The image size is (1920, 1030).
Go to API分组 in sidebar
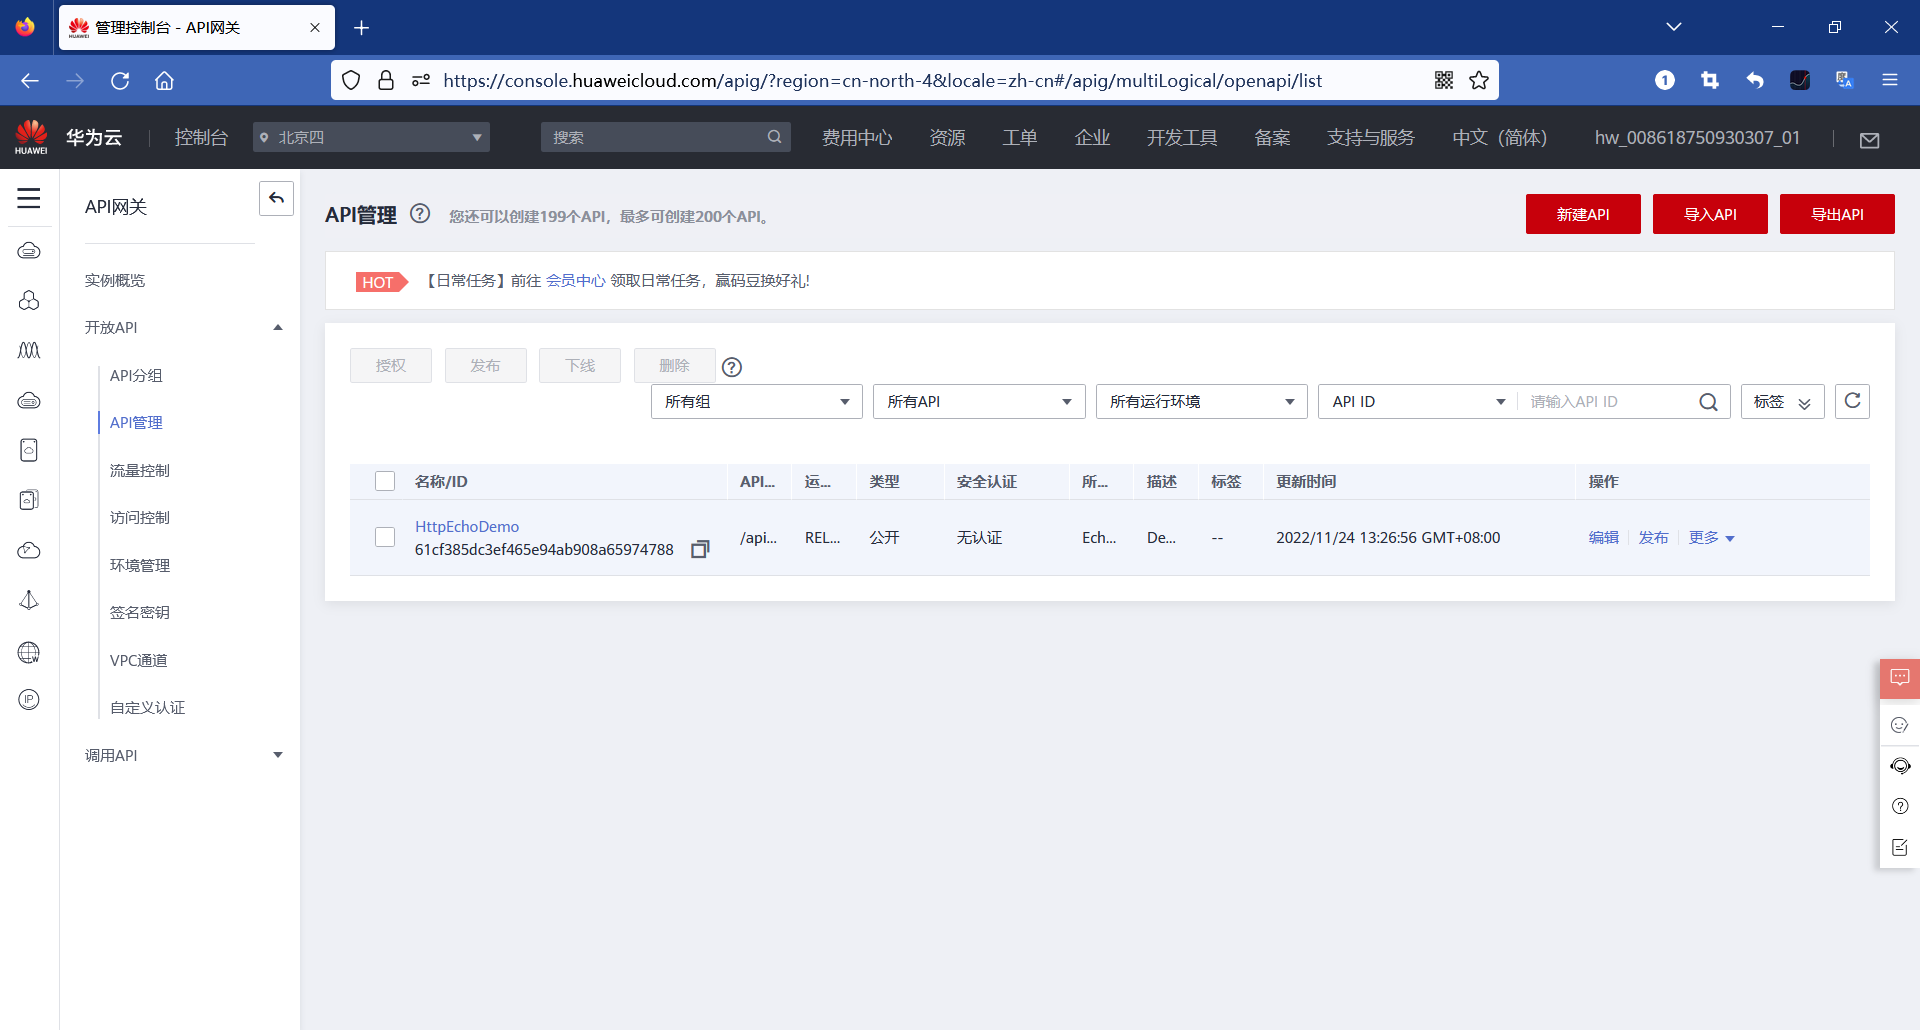[x=136, y=376]
